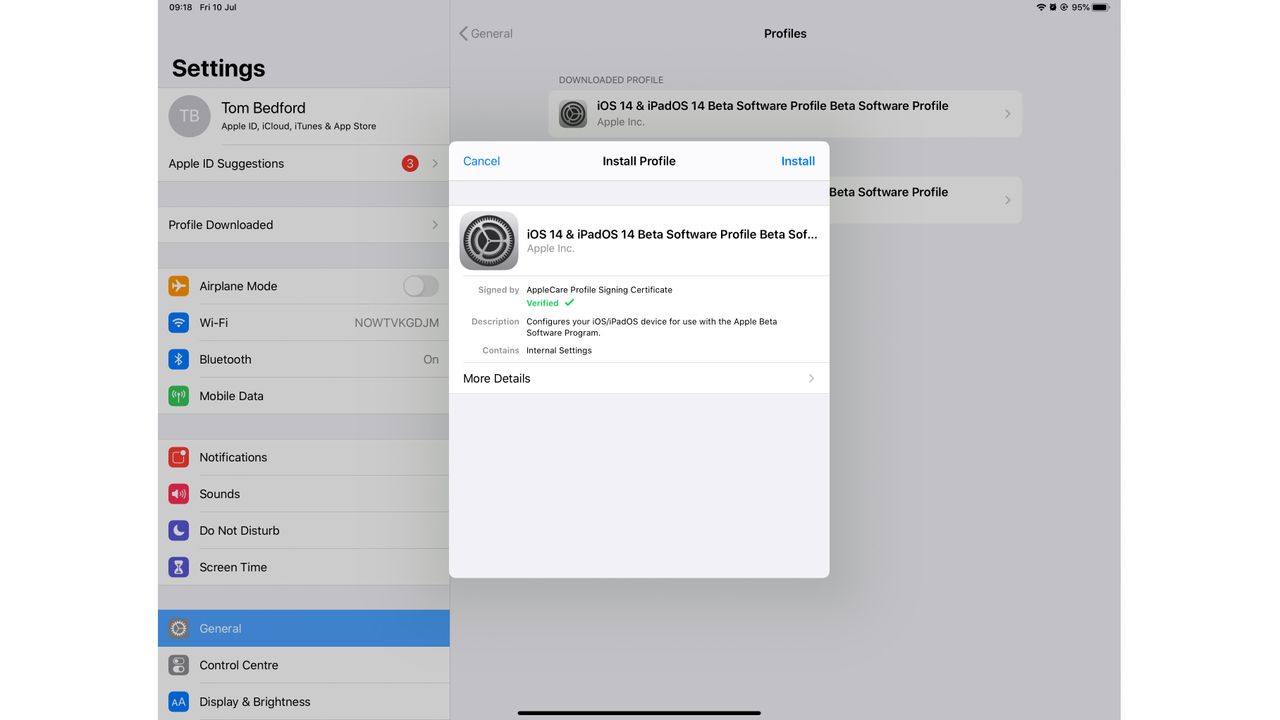
Task: Tap the Display & Brightness AA icon
Action: 179,702
